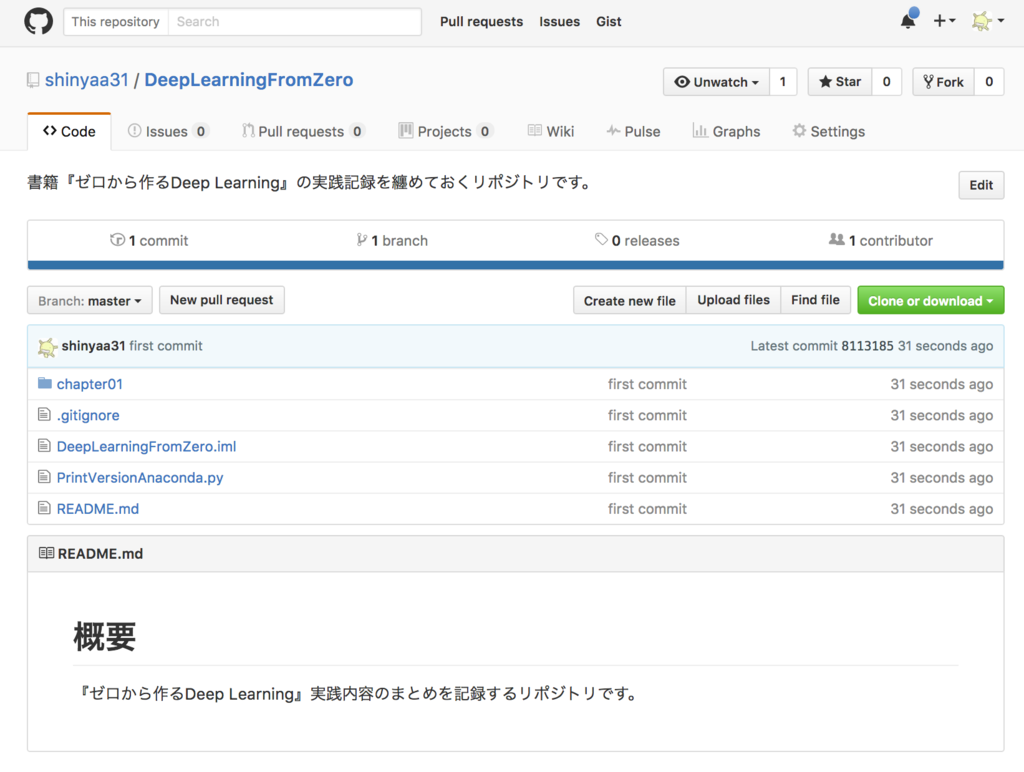Screen dimensions: 1024x772
Task: Open the Branch: master selector
Action: 89,300
